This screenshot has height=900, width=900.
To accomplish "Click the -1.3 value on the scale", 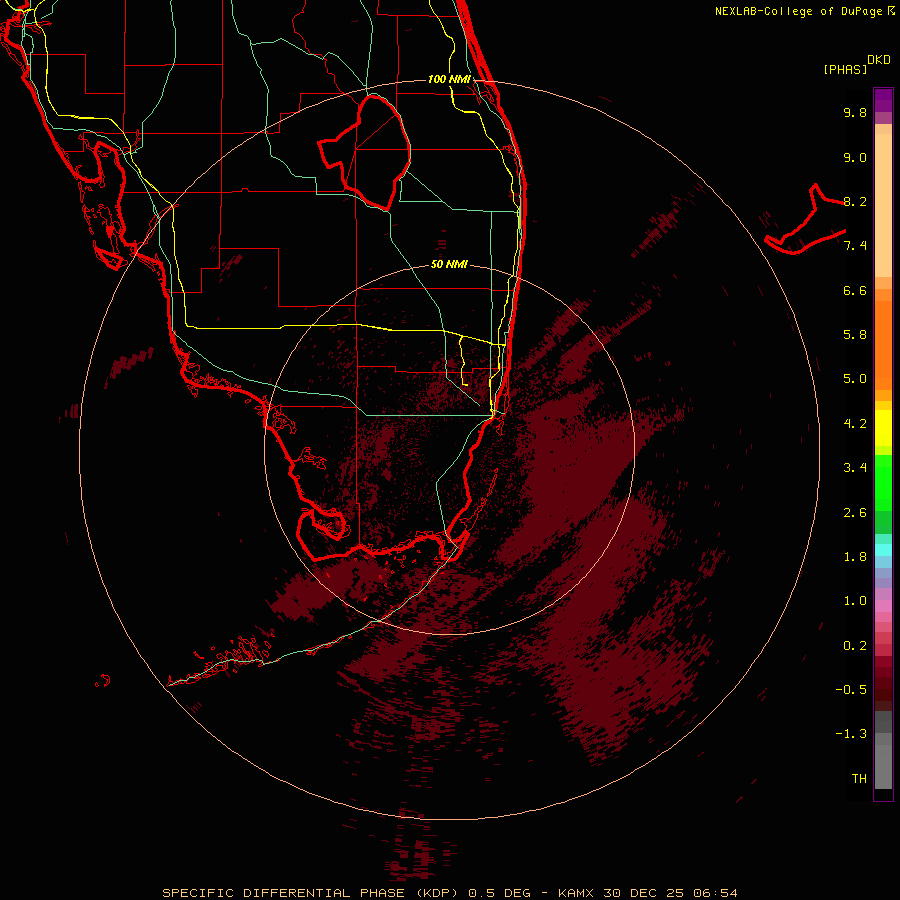I will tap(851, 734).
